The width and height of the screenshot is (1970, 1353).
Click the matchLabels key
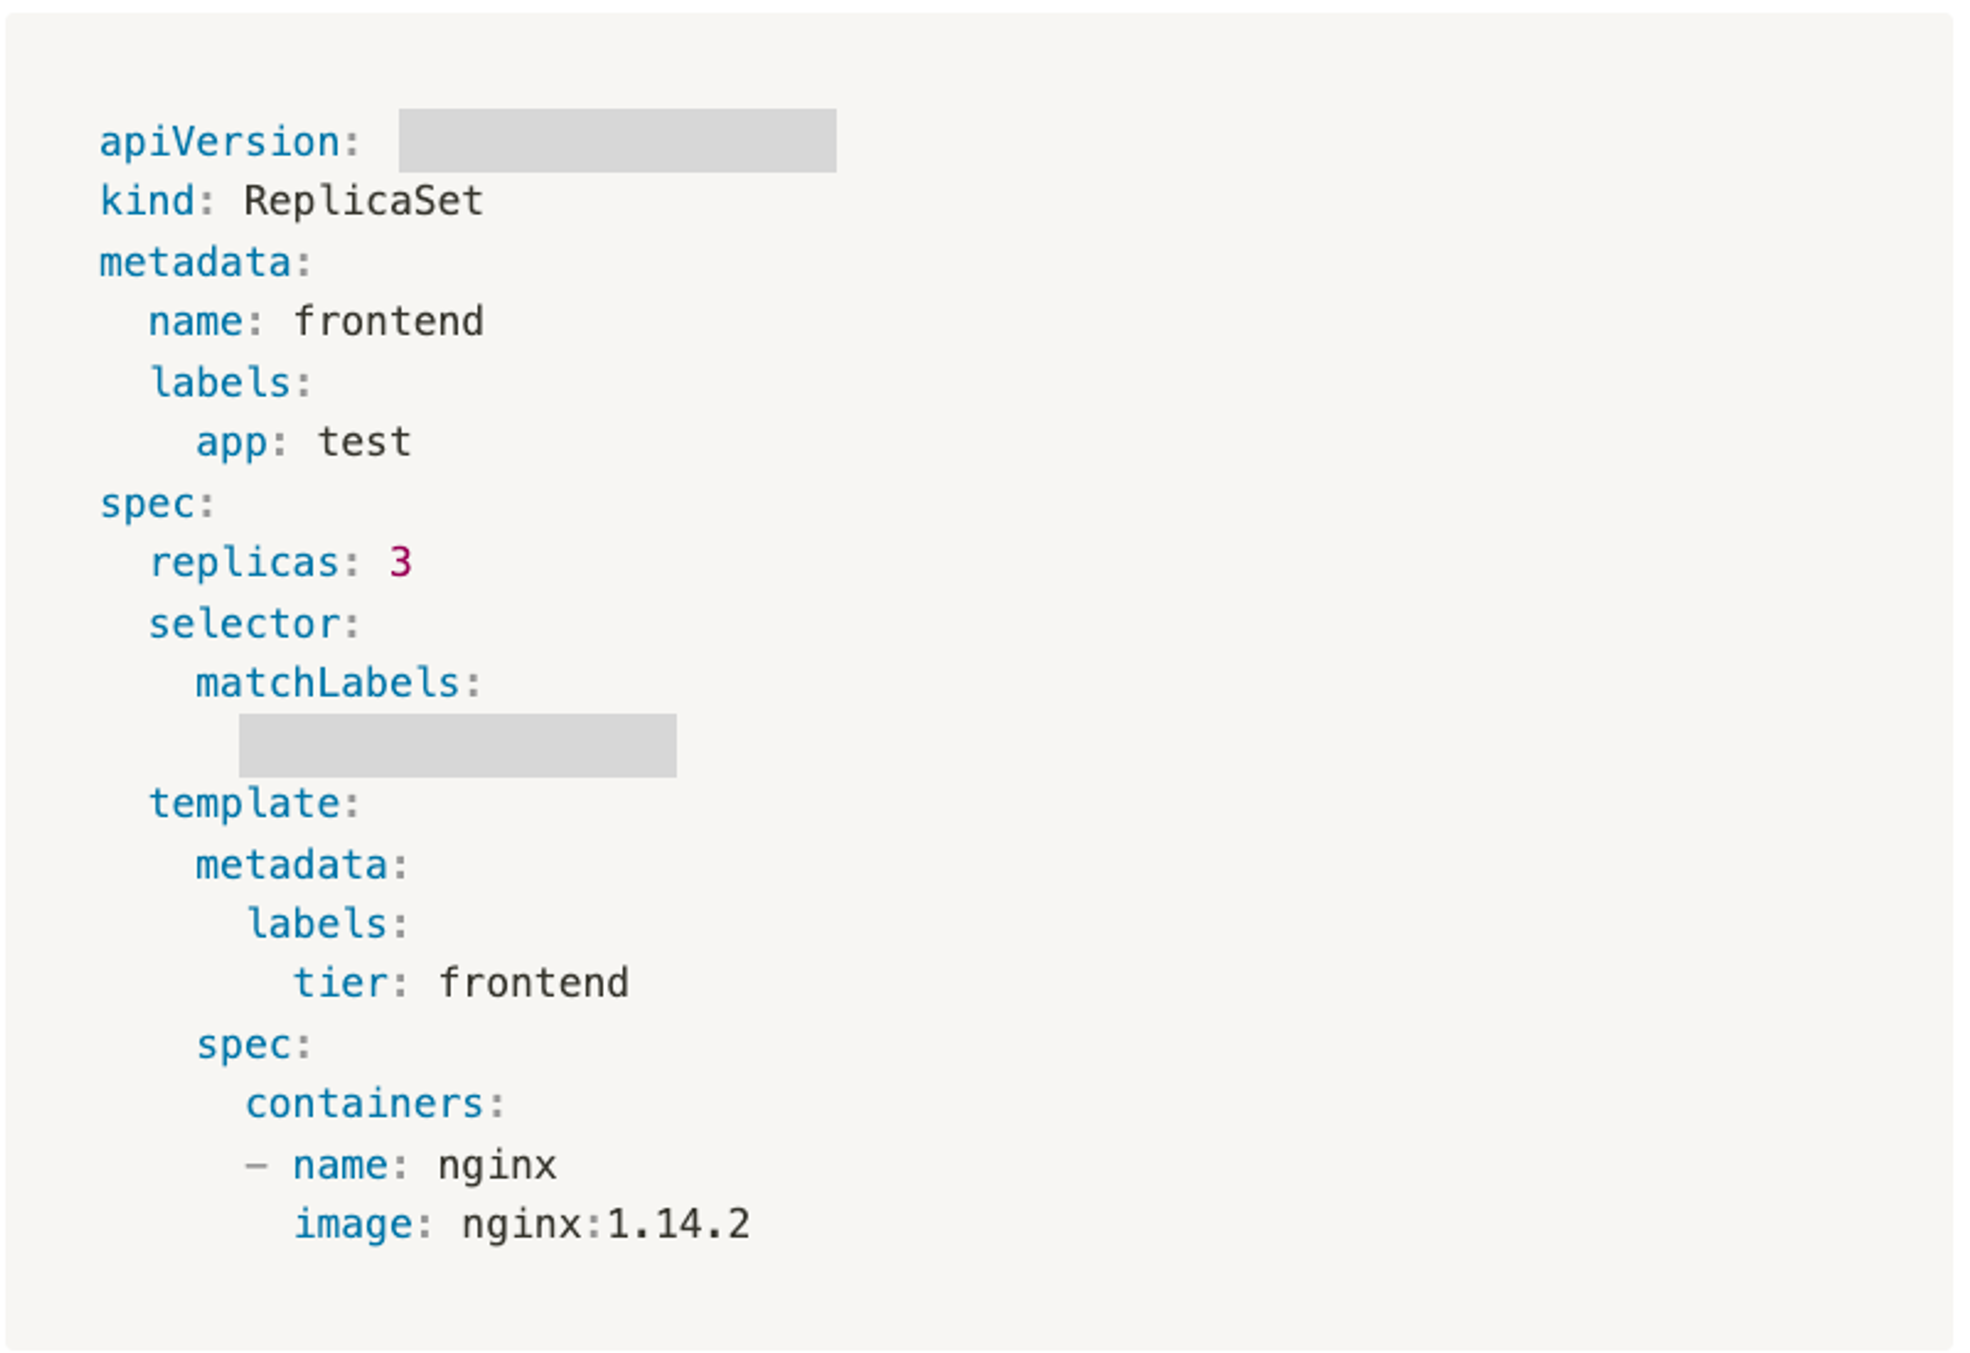327,683
